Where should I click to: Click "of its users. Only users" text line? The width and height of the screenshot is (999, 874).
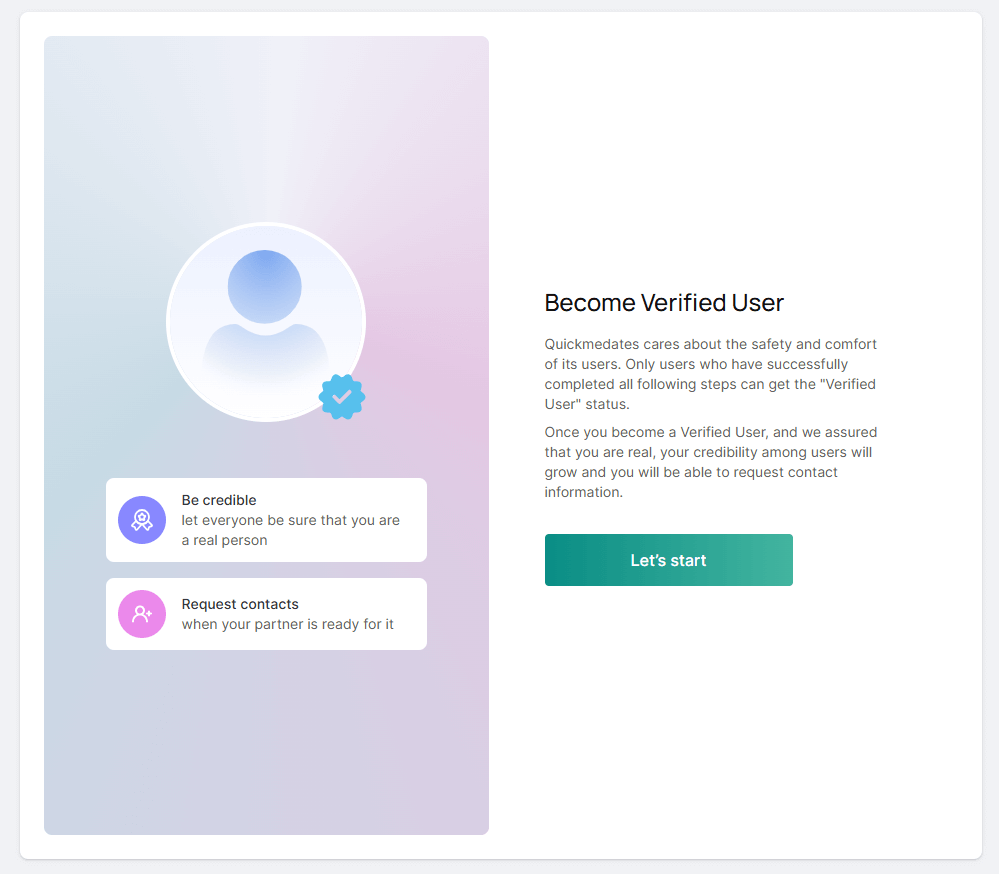coord(622,364)
